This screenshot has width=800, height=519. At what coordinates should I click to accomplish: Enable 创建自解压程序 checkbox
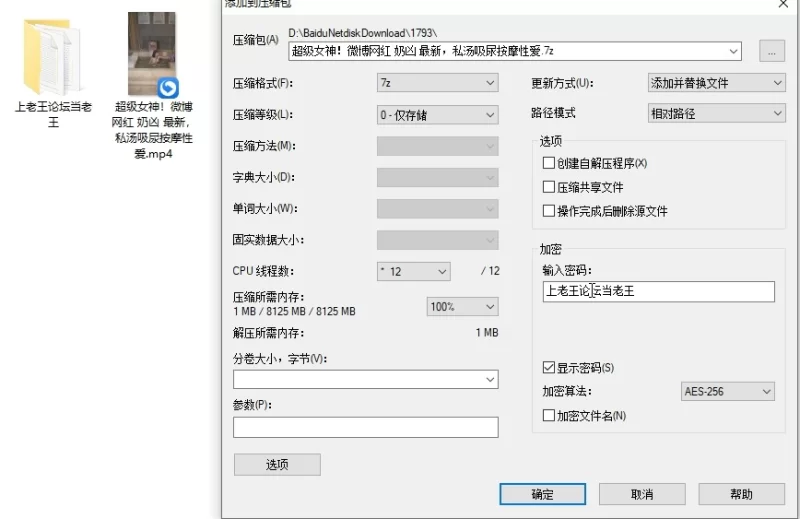tap(548, 163)
